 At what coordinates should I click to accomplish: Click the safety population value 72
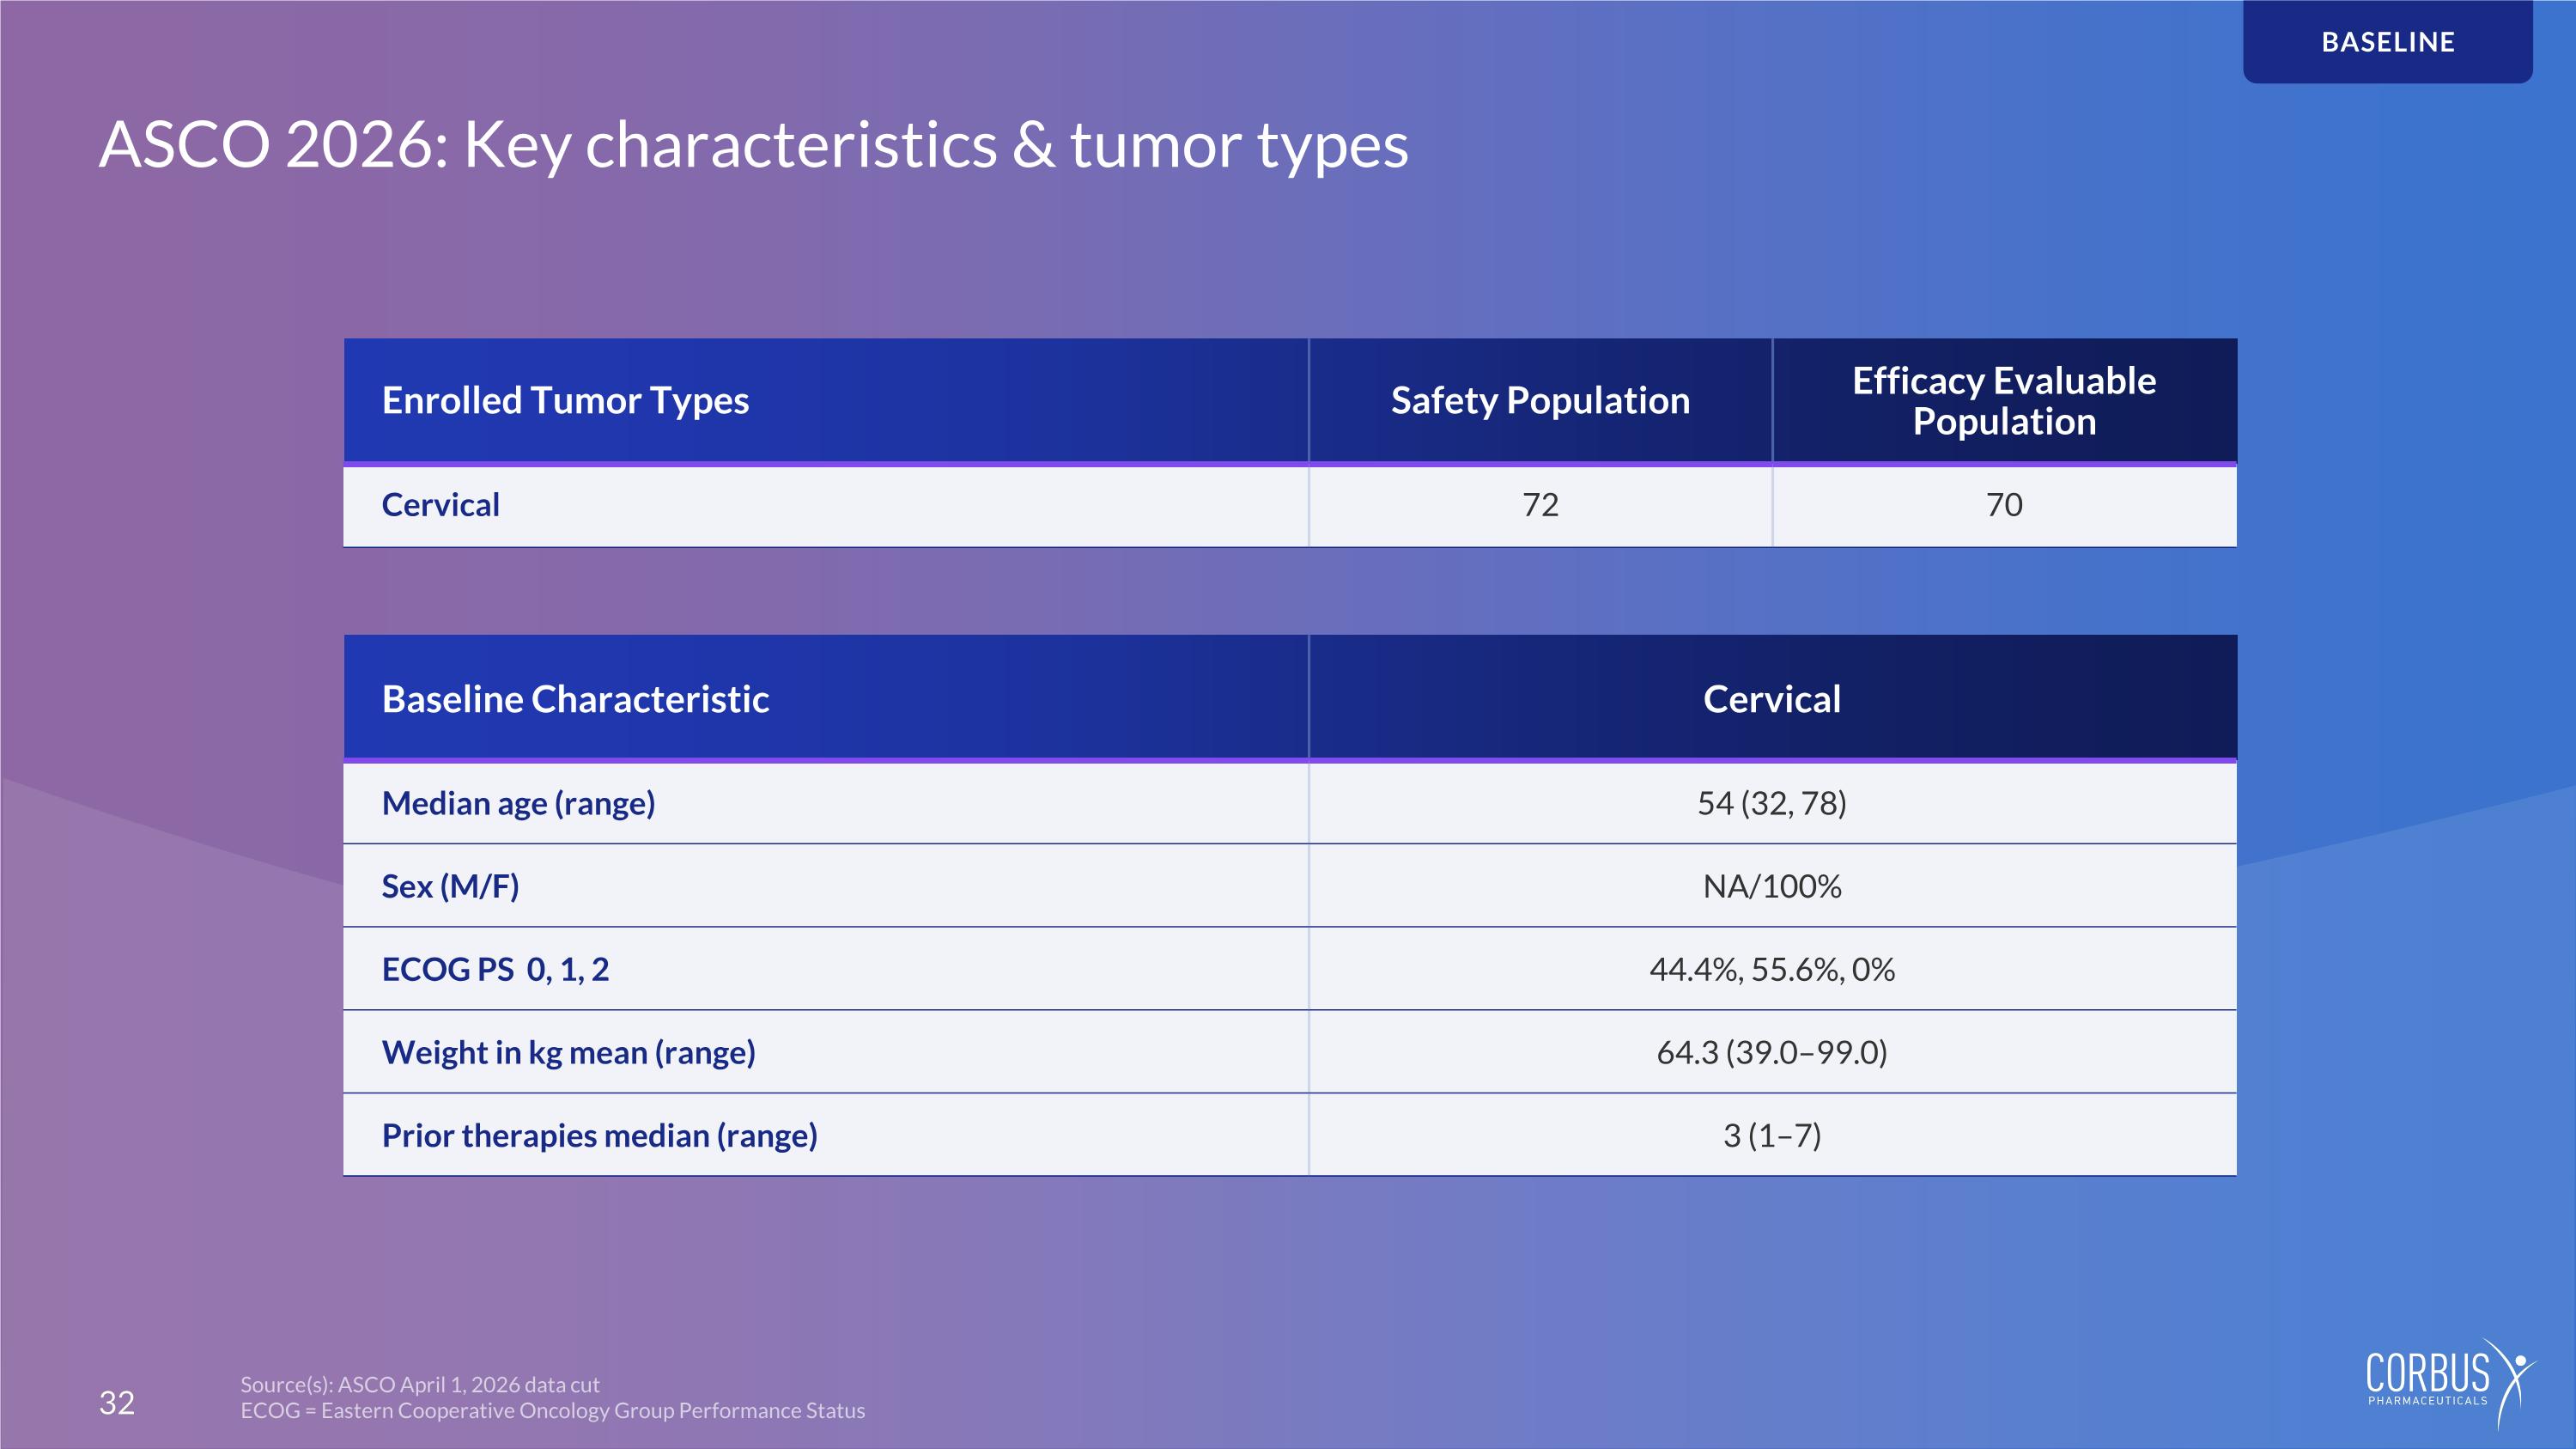point(1540,504)
